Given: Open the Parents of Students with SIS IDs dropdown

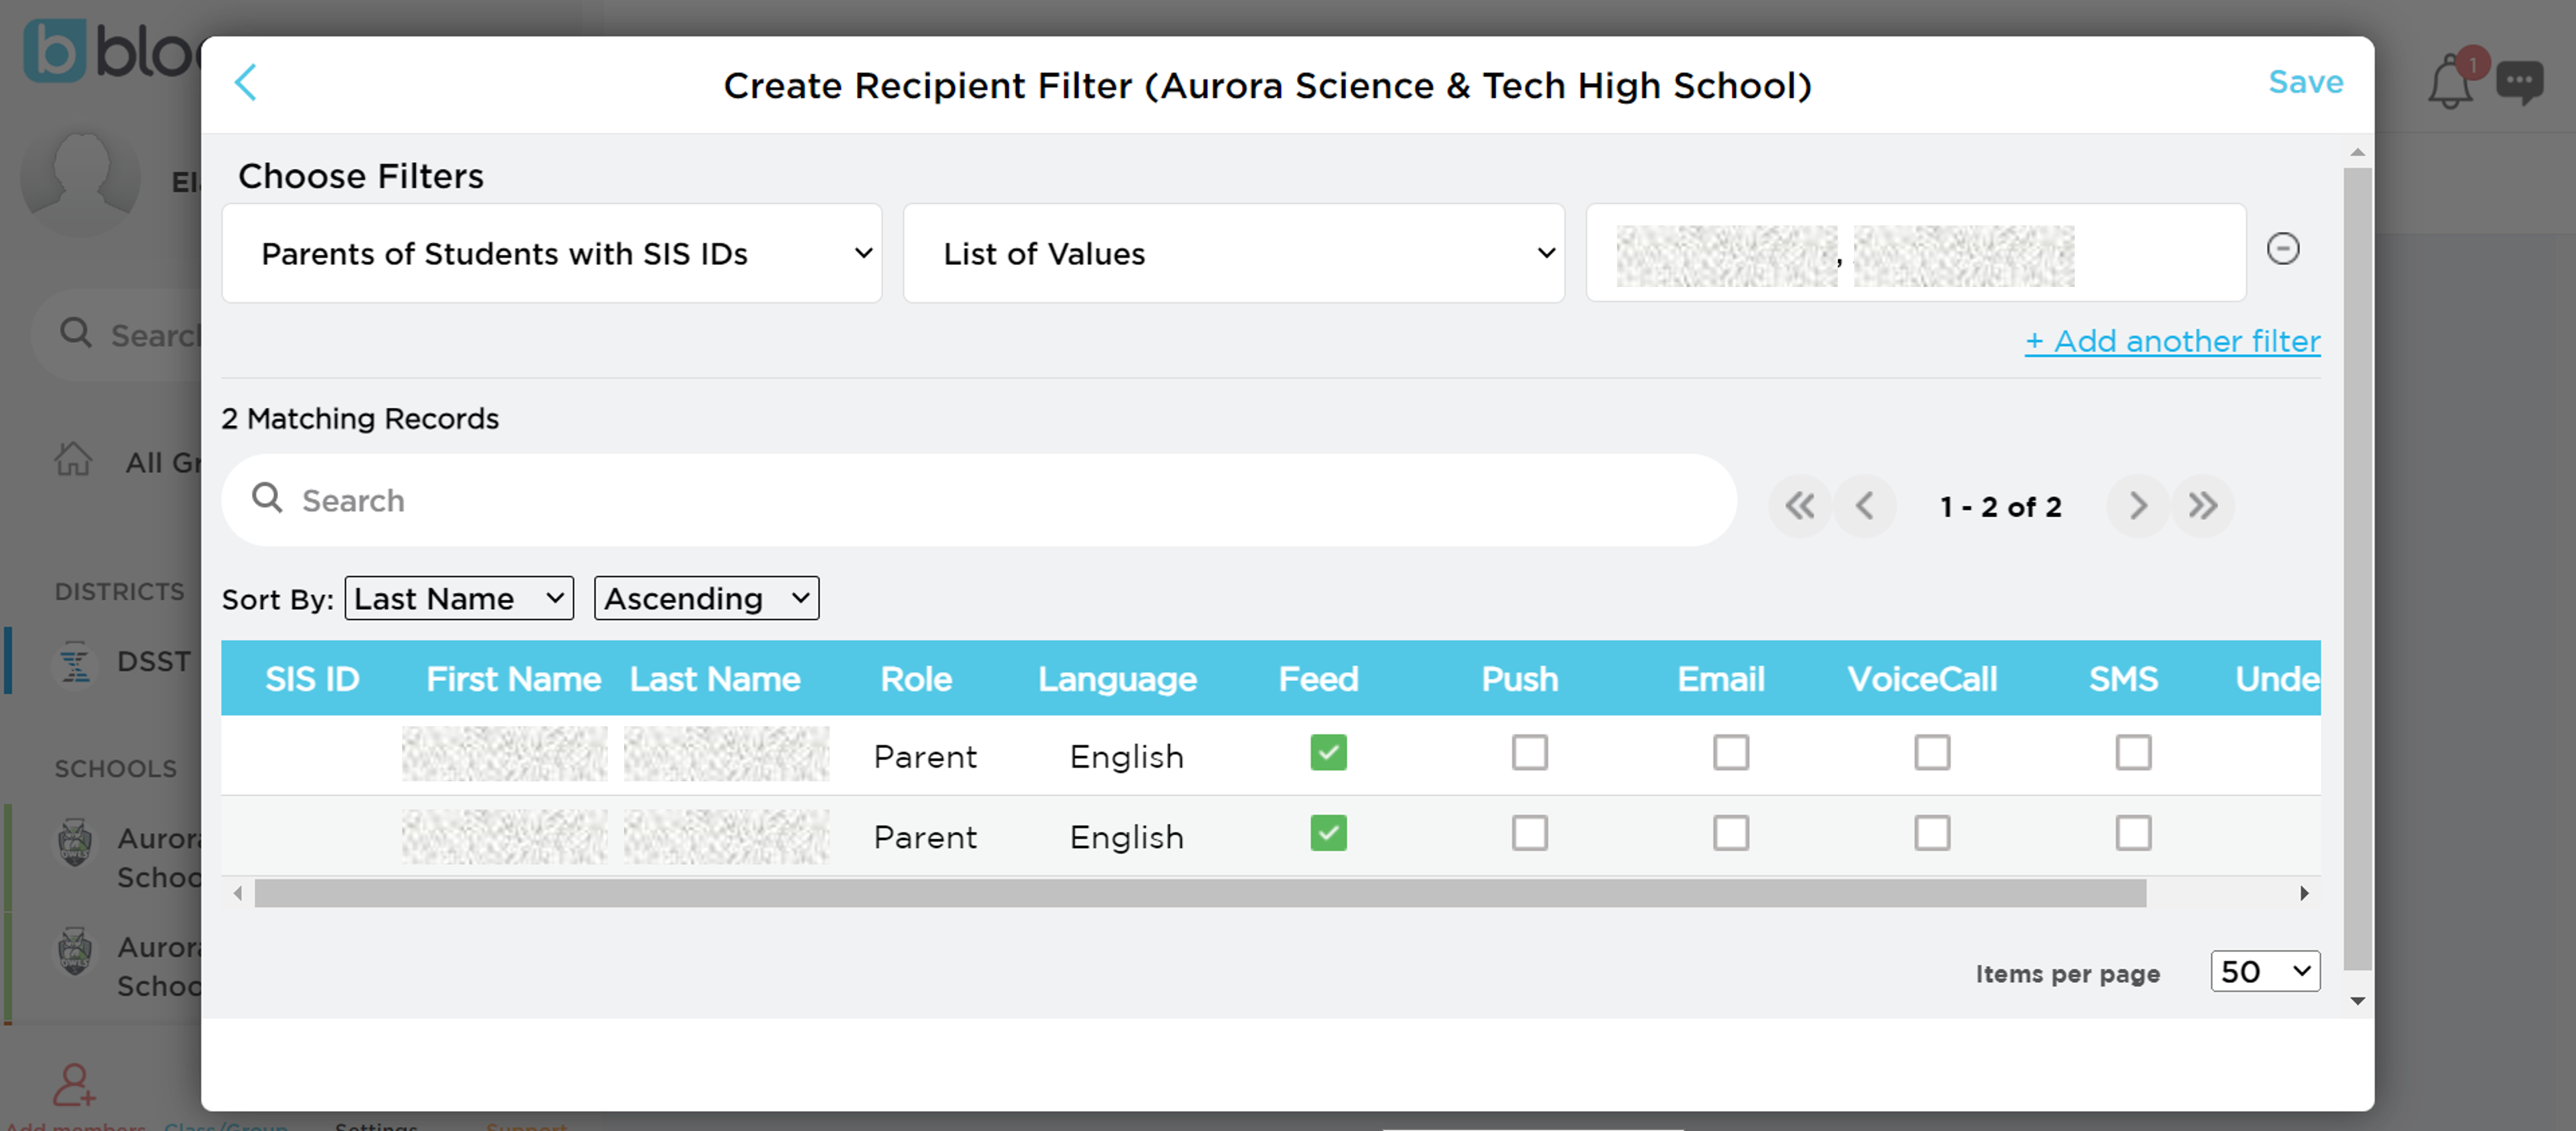Looking at the screenshot, I should tap(552, 253).
